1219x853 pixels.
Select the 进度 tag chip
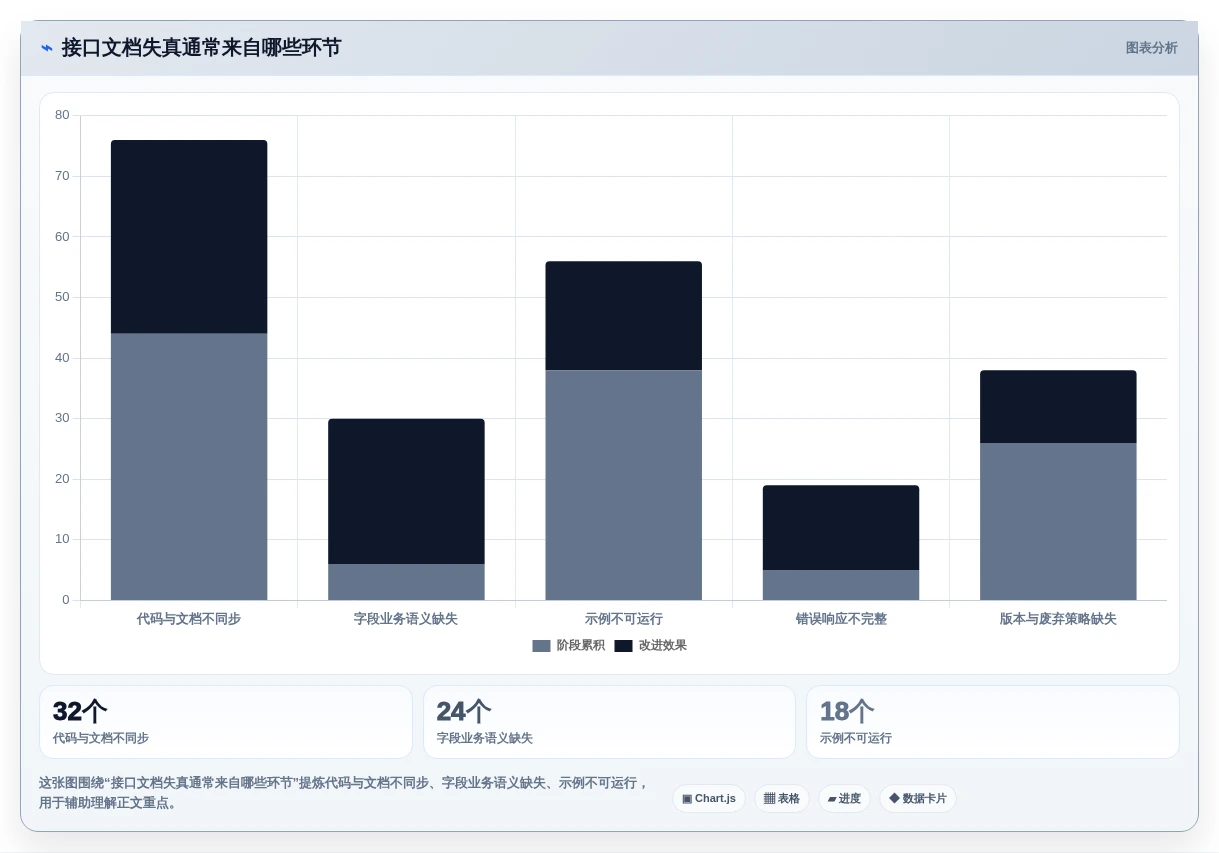(844, 798)
